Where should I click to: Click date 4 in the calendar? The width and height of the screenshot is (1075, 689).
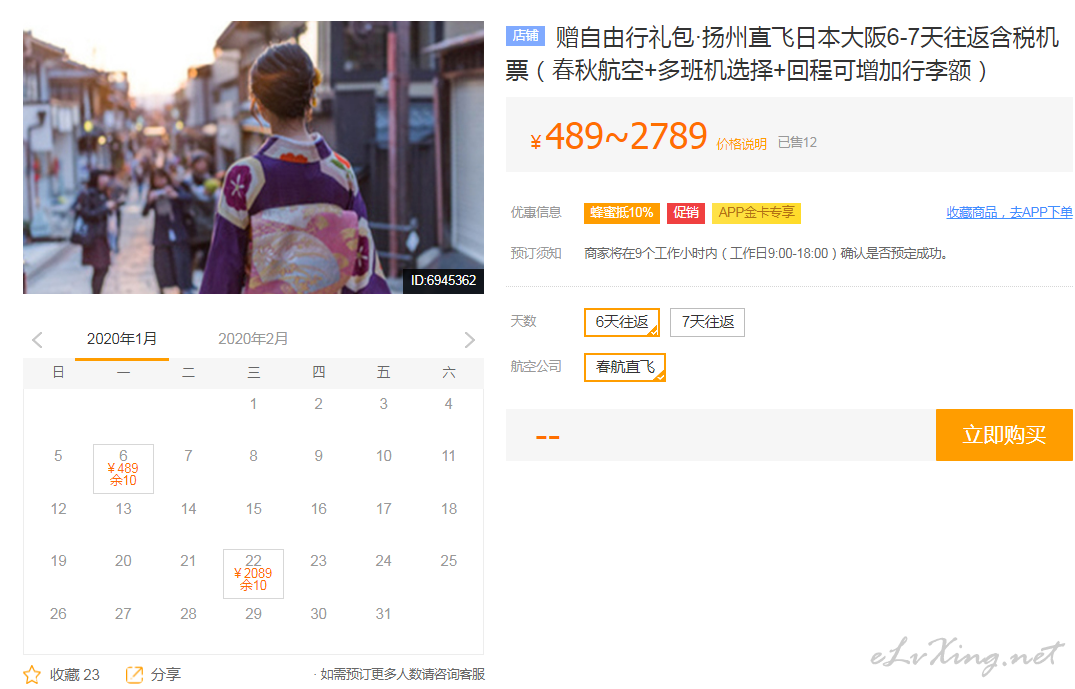448,404
